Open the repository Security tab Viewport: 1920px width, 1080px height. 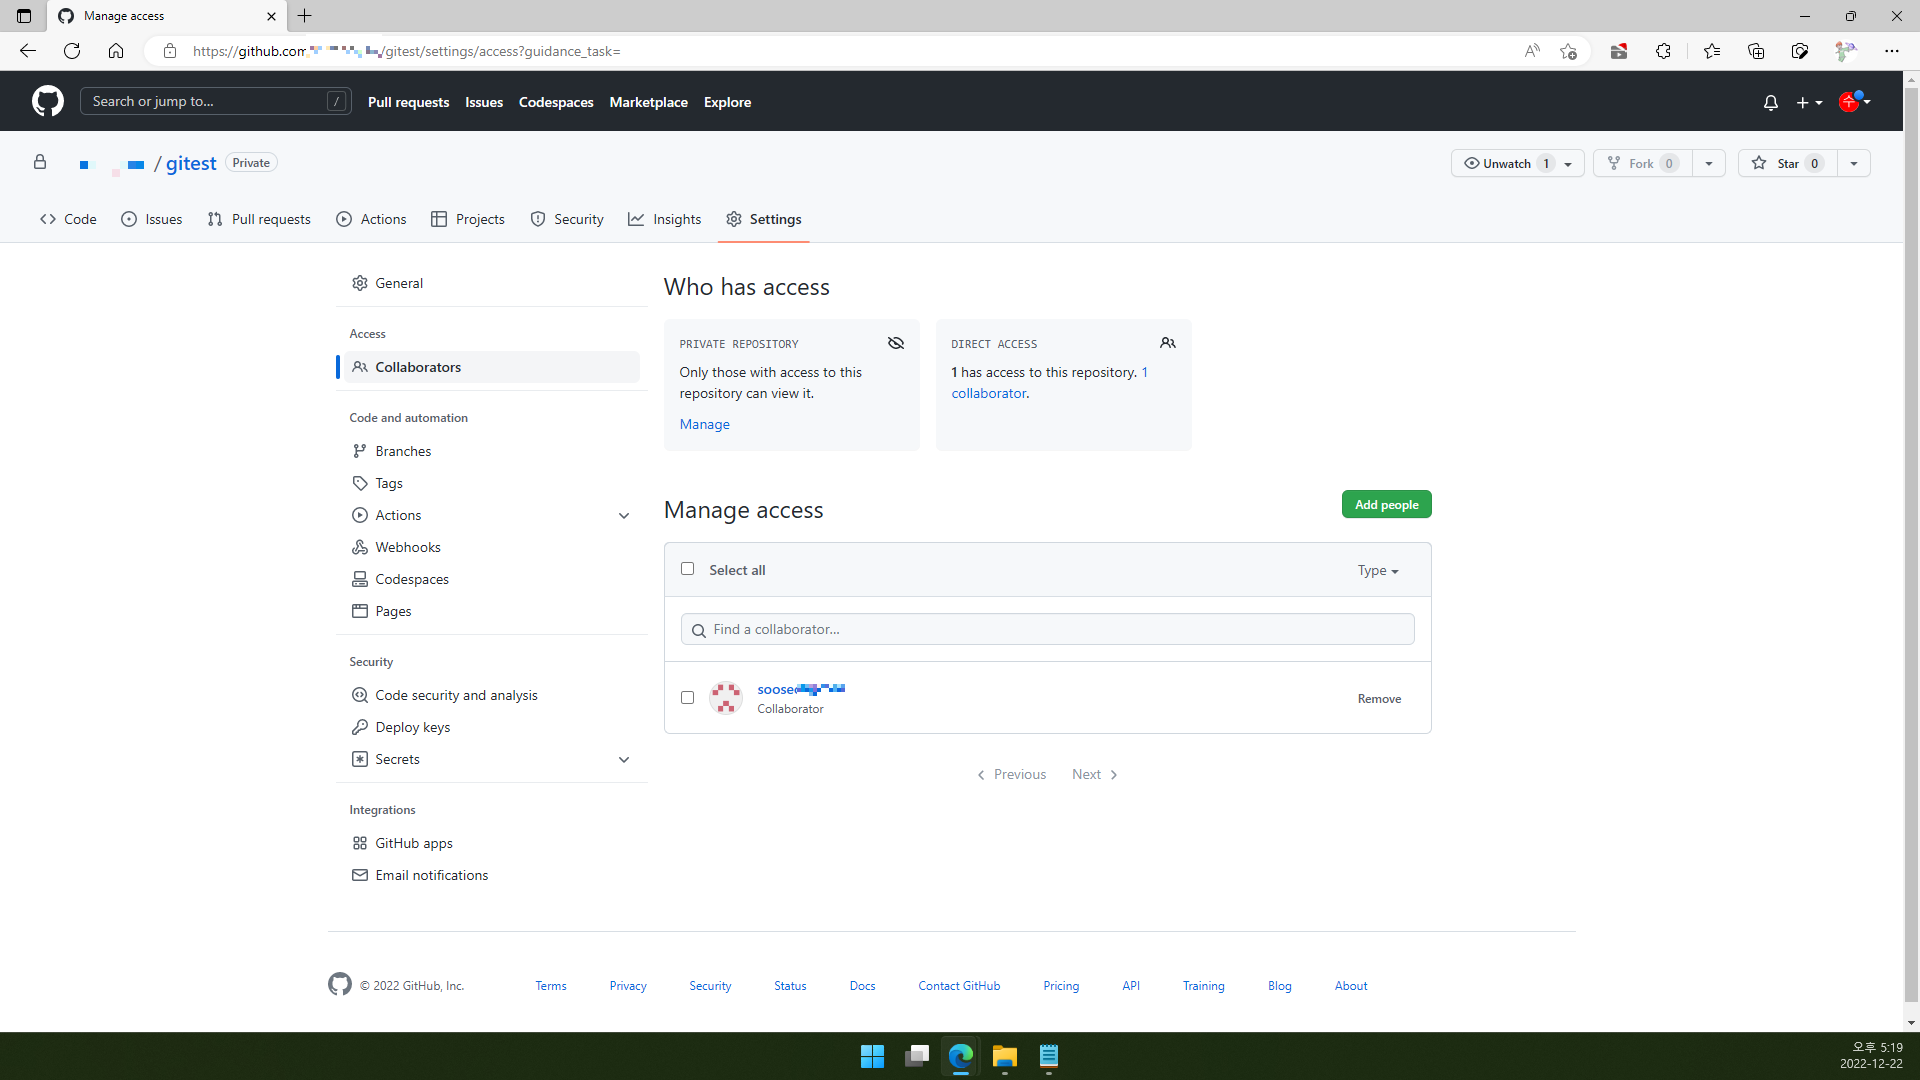point(567,219)
